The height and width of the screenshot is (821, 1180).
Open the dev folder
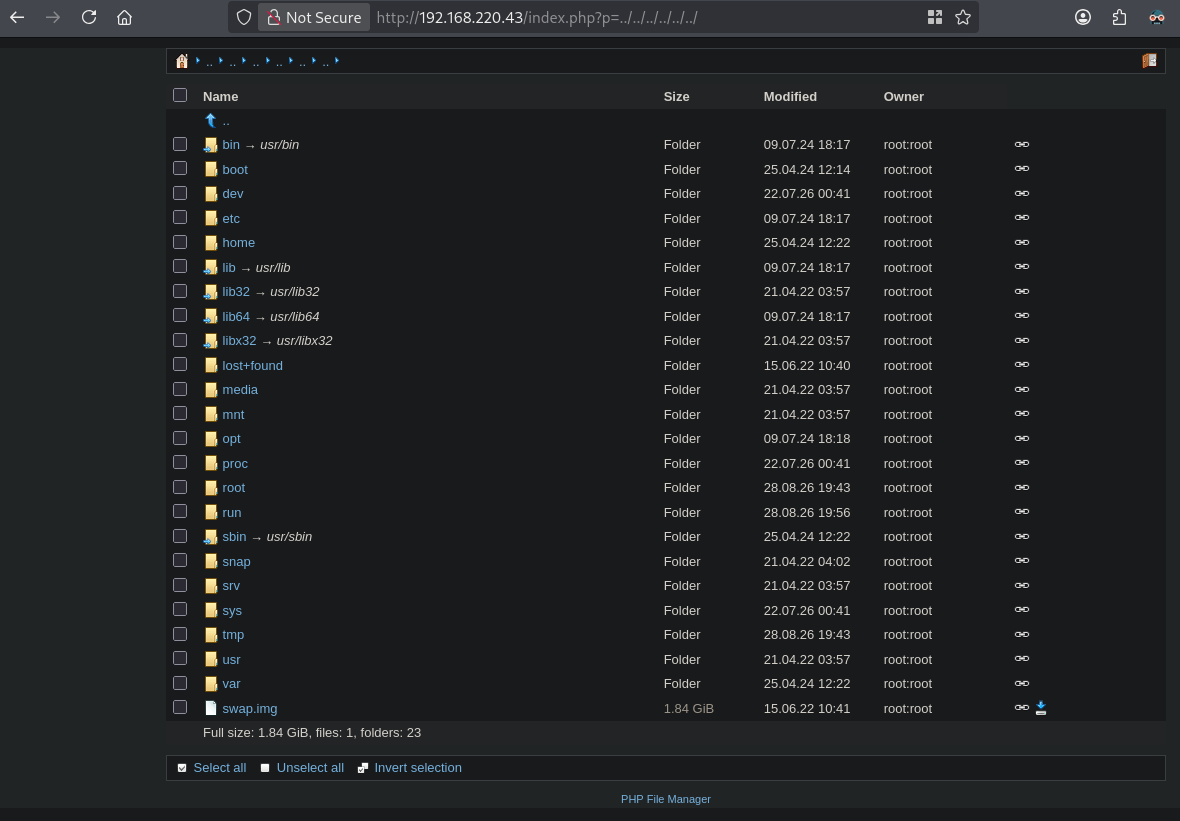233,193
